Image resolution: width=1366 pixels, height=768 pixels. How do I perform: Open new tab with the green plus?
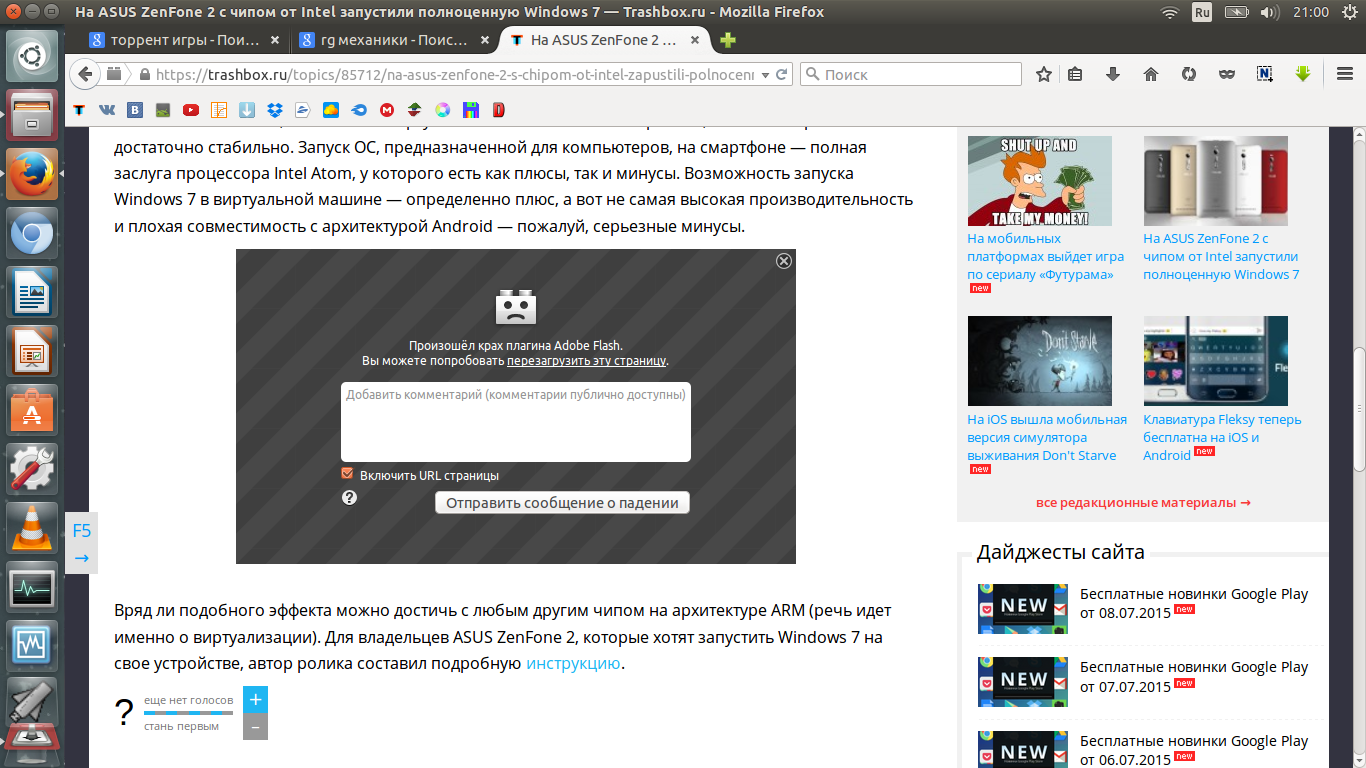[728, 40]
